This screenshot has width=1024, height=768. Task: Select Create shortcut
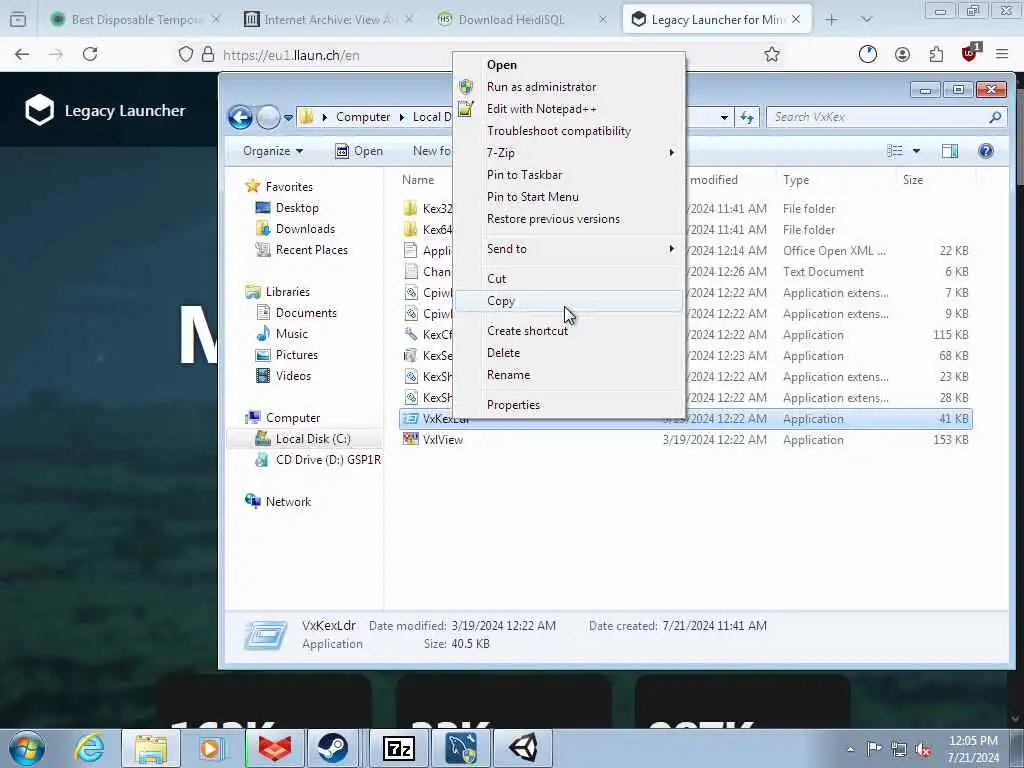(527, 331)
